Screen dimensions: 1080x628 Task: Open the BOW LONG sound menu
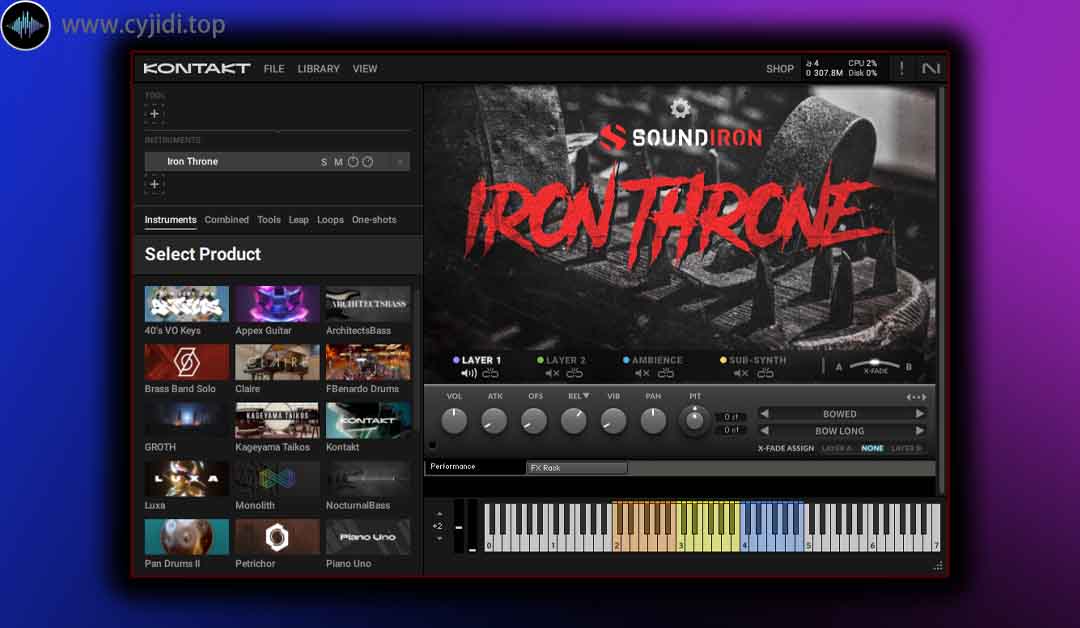[840, 431]
